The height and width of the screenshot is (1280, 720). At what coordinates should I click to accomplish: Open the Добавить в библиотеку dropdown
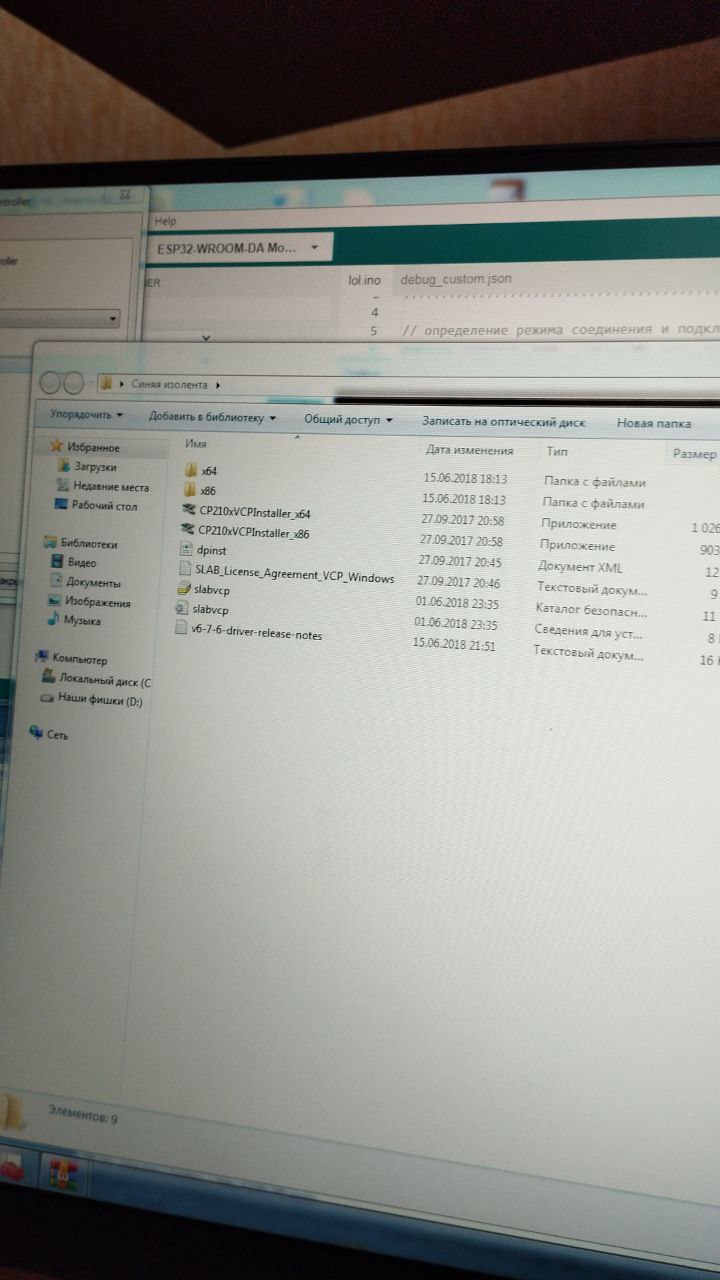pos(212,417)
